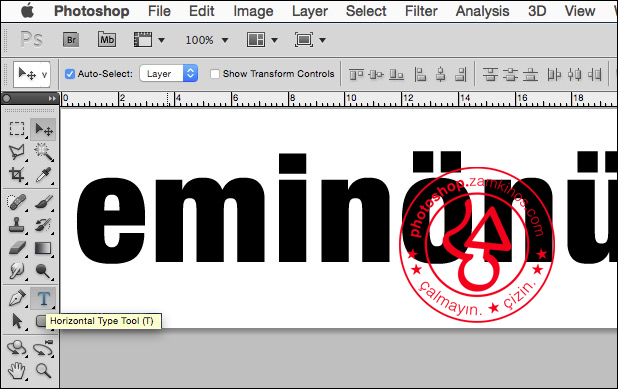Select the Polygonal Lasso tool
This screenshot has width=618, height=389.
(17, 152)
